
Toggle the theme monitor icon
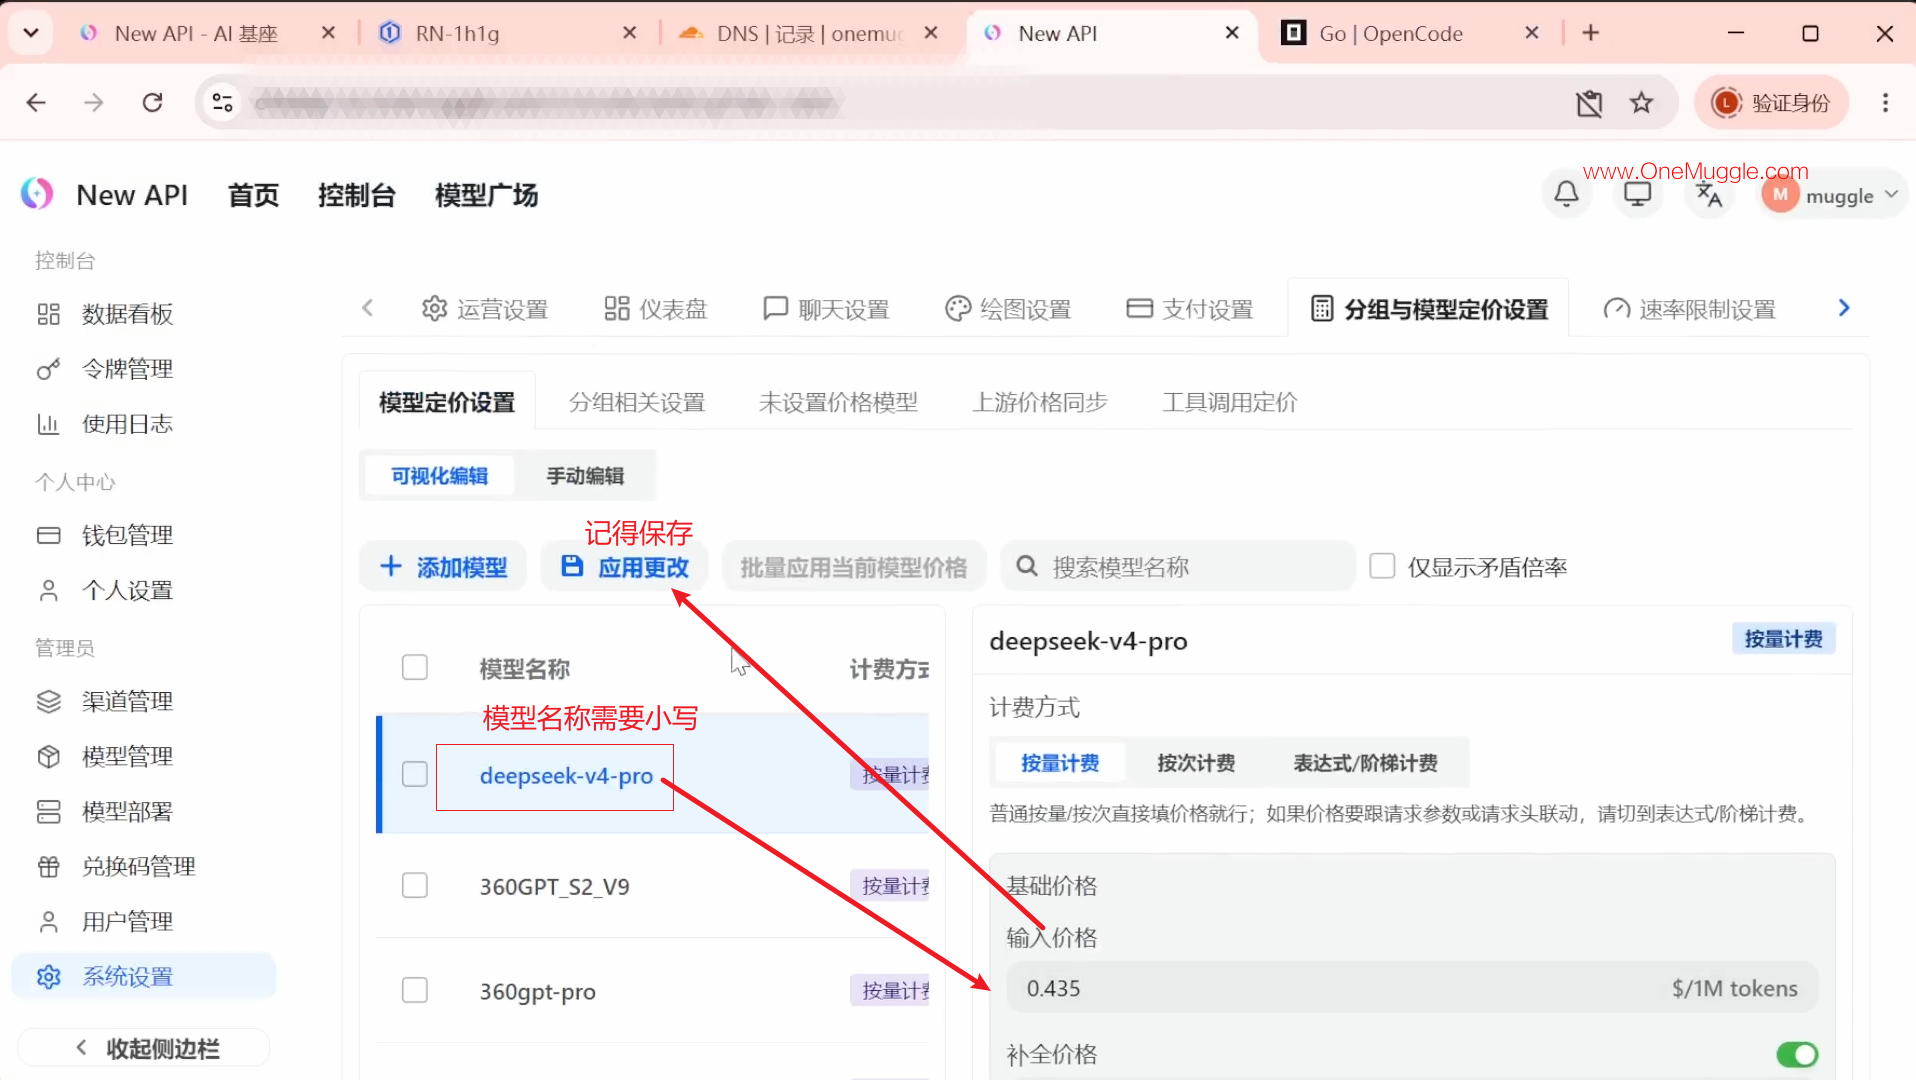point(1637,194)
